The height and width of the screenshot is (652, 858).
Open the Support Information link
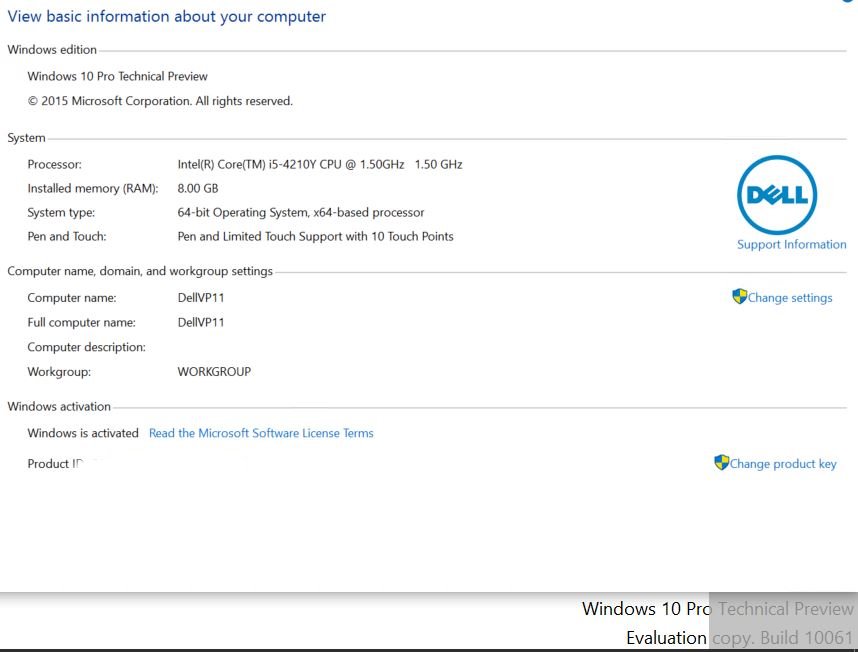[791, 244]
